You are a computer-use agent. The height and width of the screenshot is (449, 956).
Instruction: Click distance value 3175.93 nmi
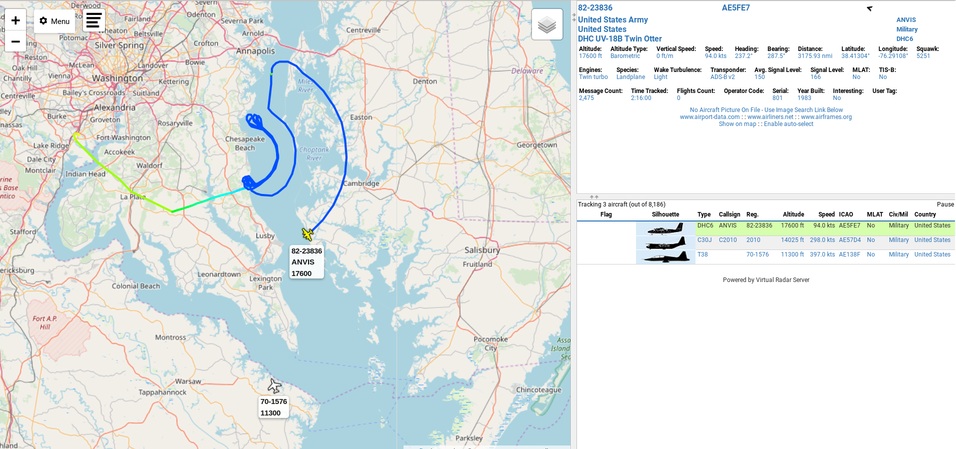[815, 56]
